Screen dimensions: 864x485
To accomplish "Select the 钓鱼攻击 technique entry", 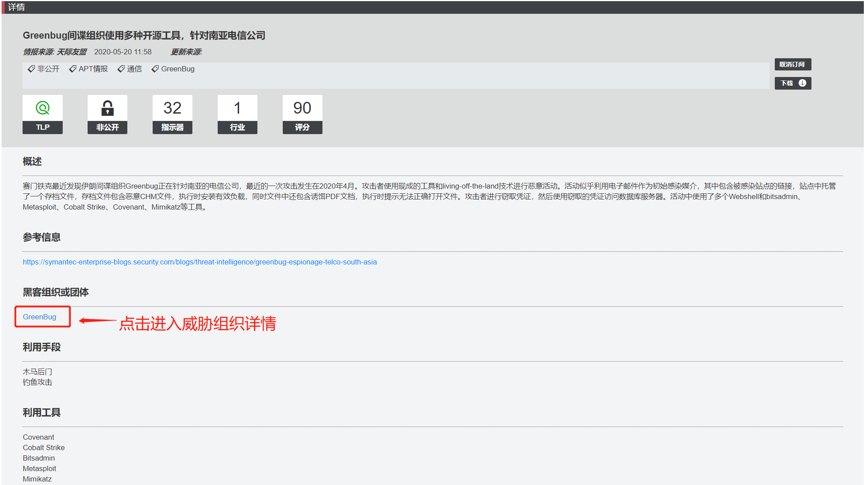I will 37,382.
